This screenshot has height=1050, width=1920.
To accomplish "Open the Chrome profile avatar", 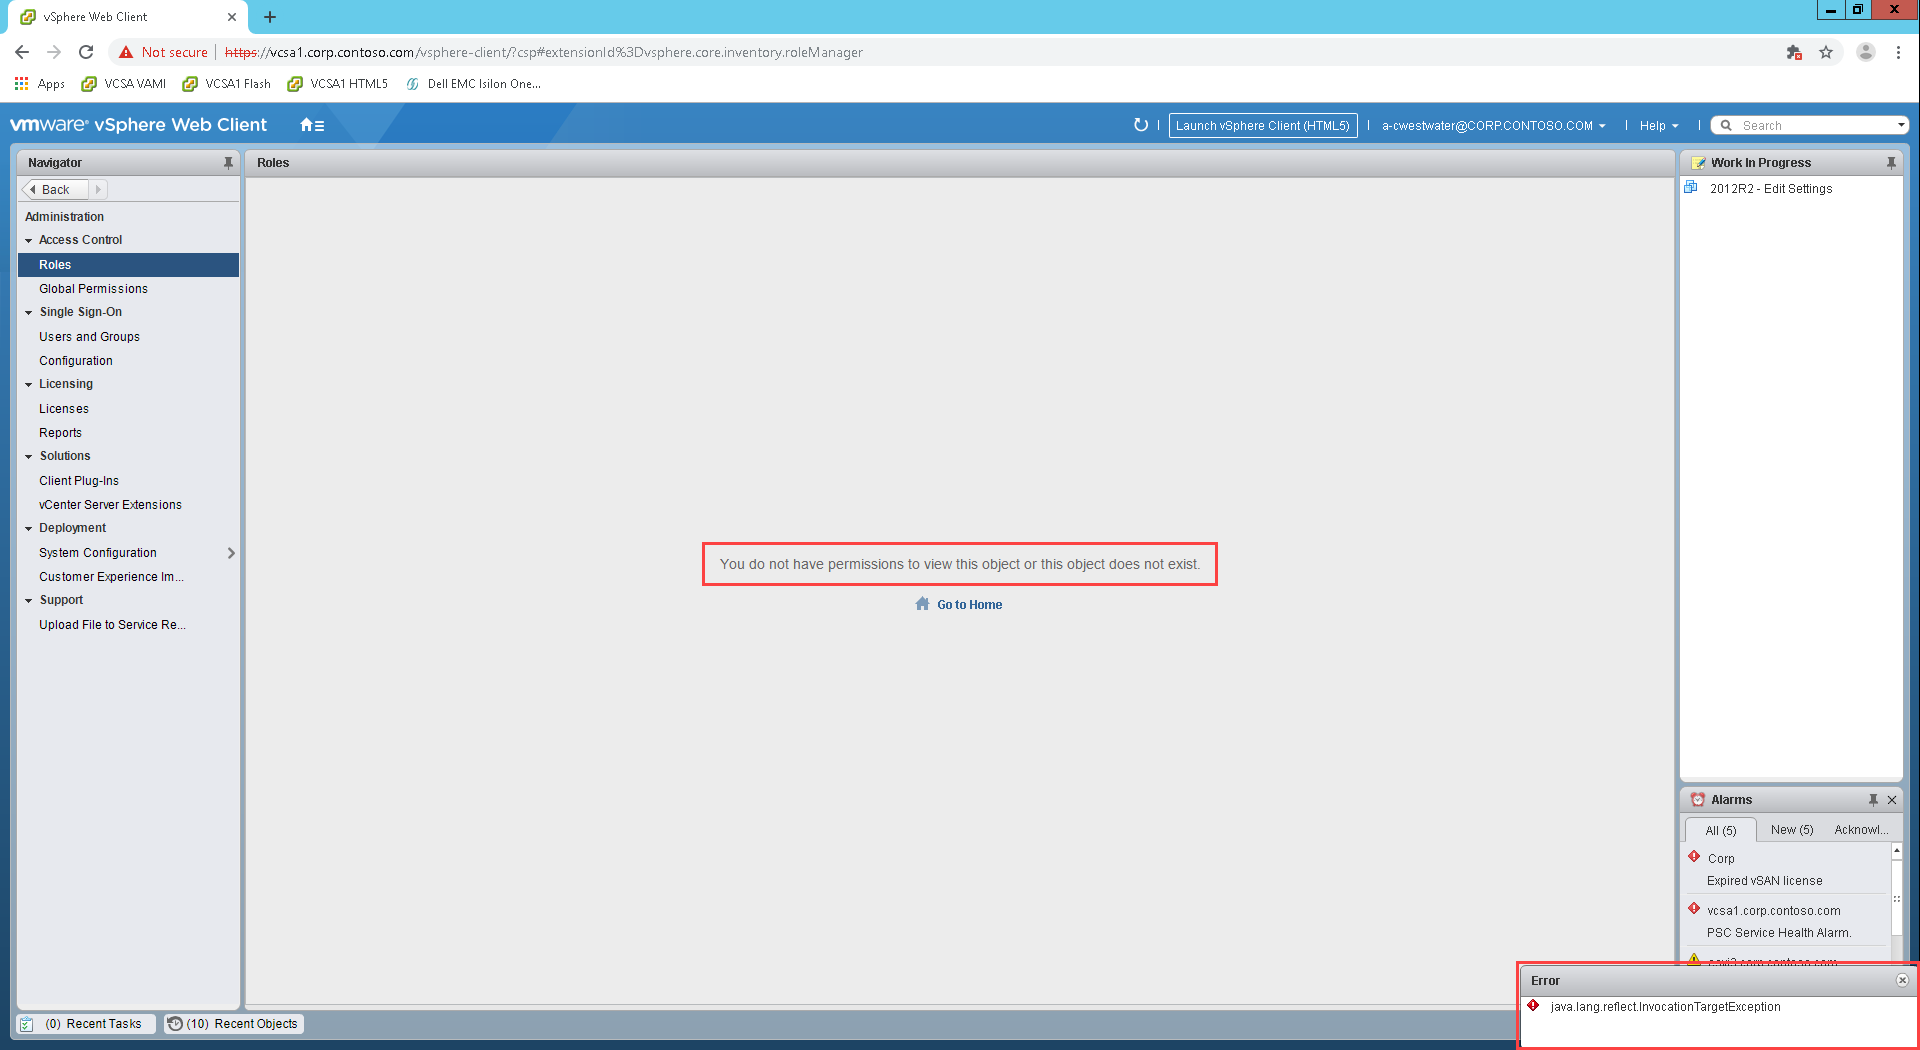I will point(1866,52).
